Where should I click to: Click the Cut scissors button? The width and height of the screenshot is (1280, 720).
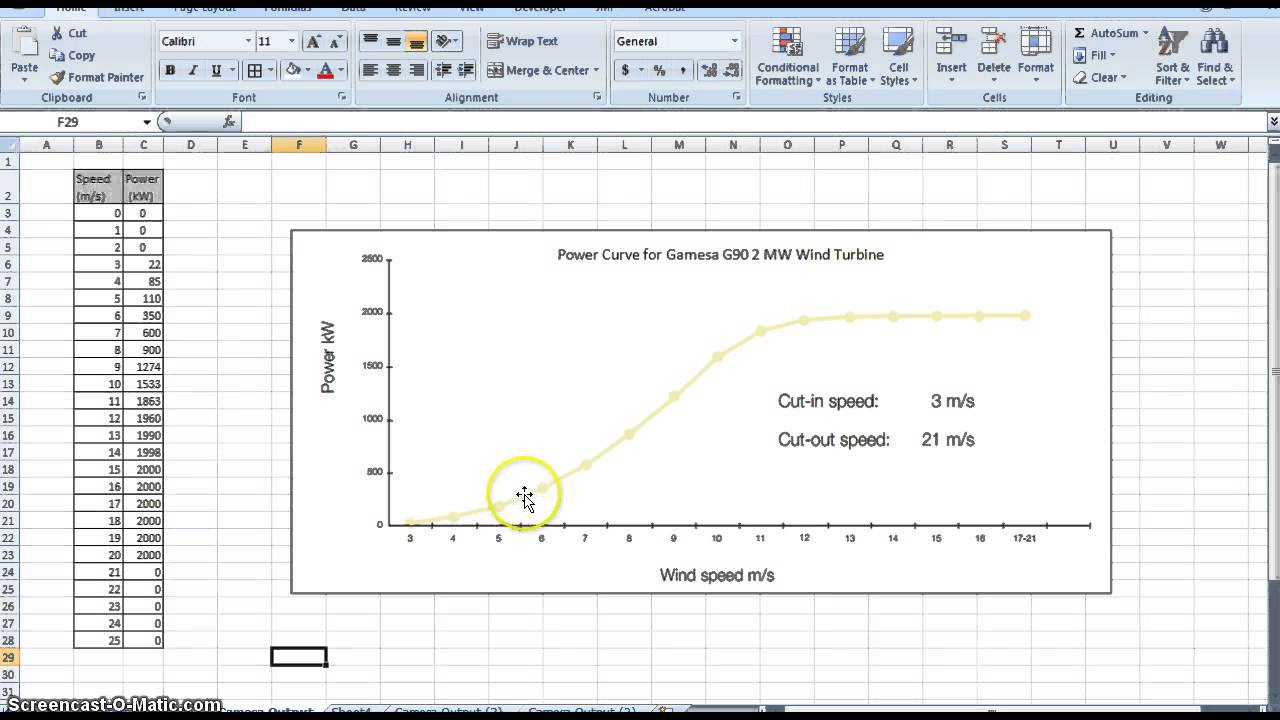(x=67, y=33)
